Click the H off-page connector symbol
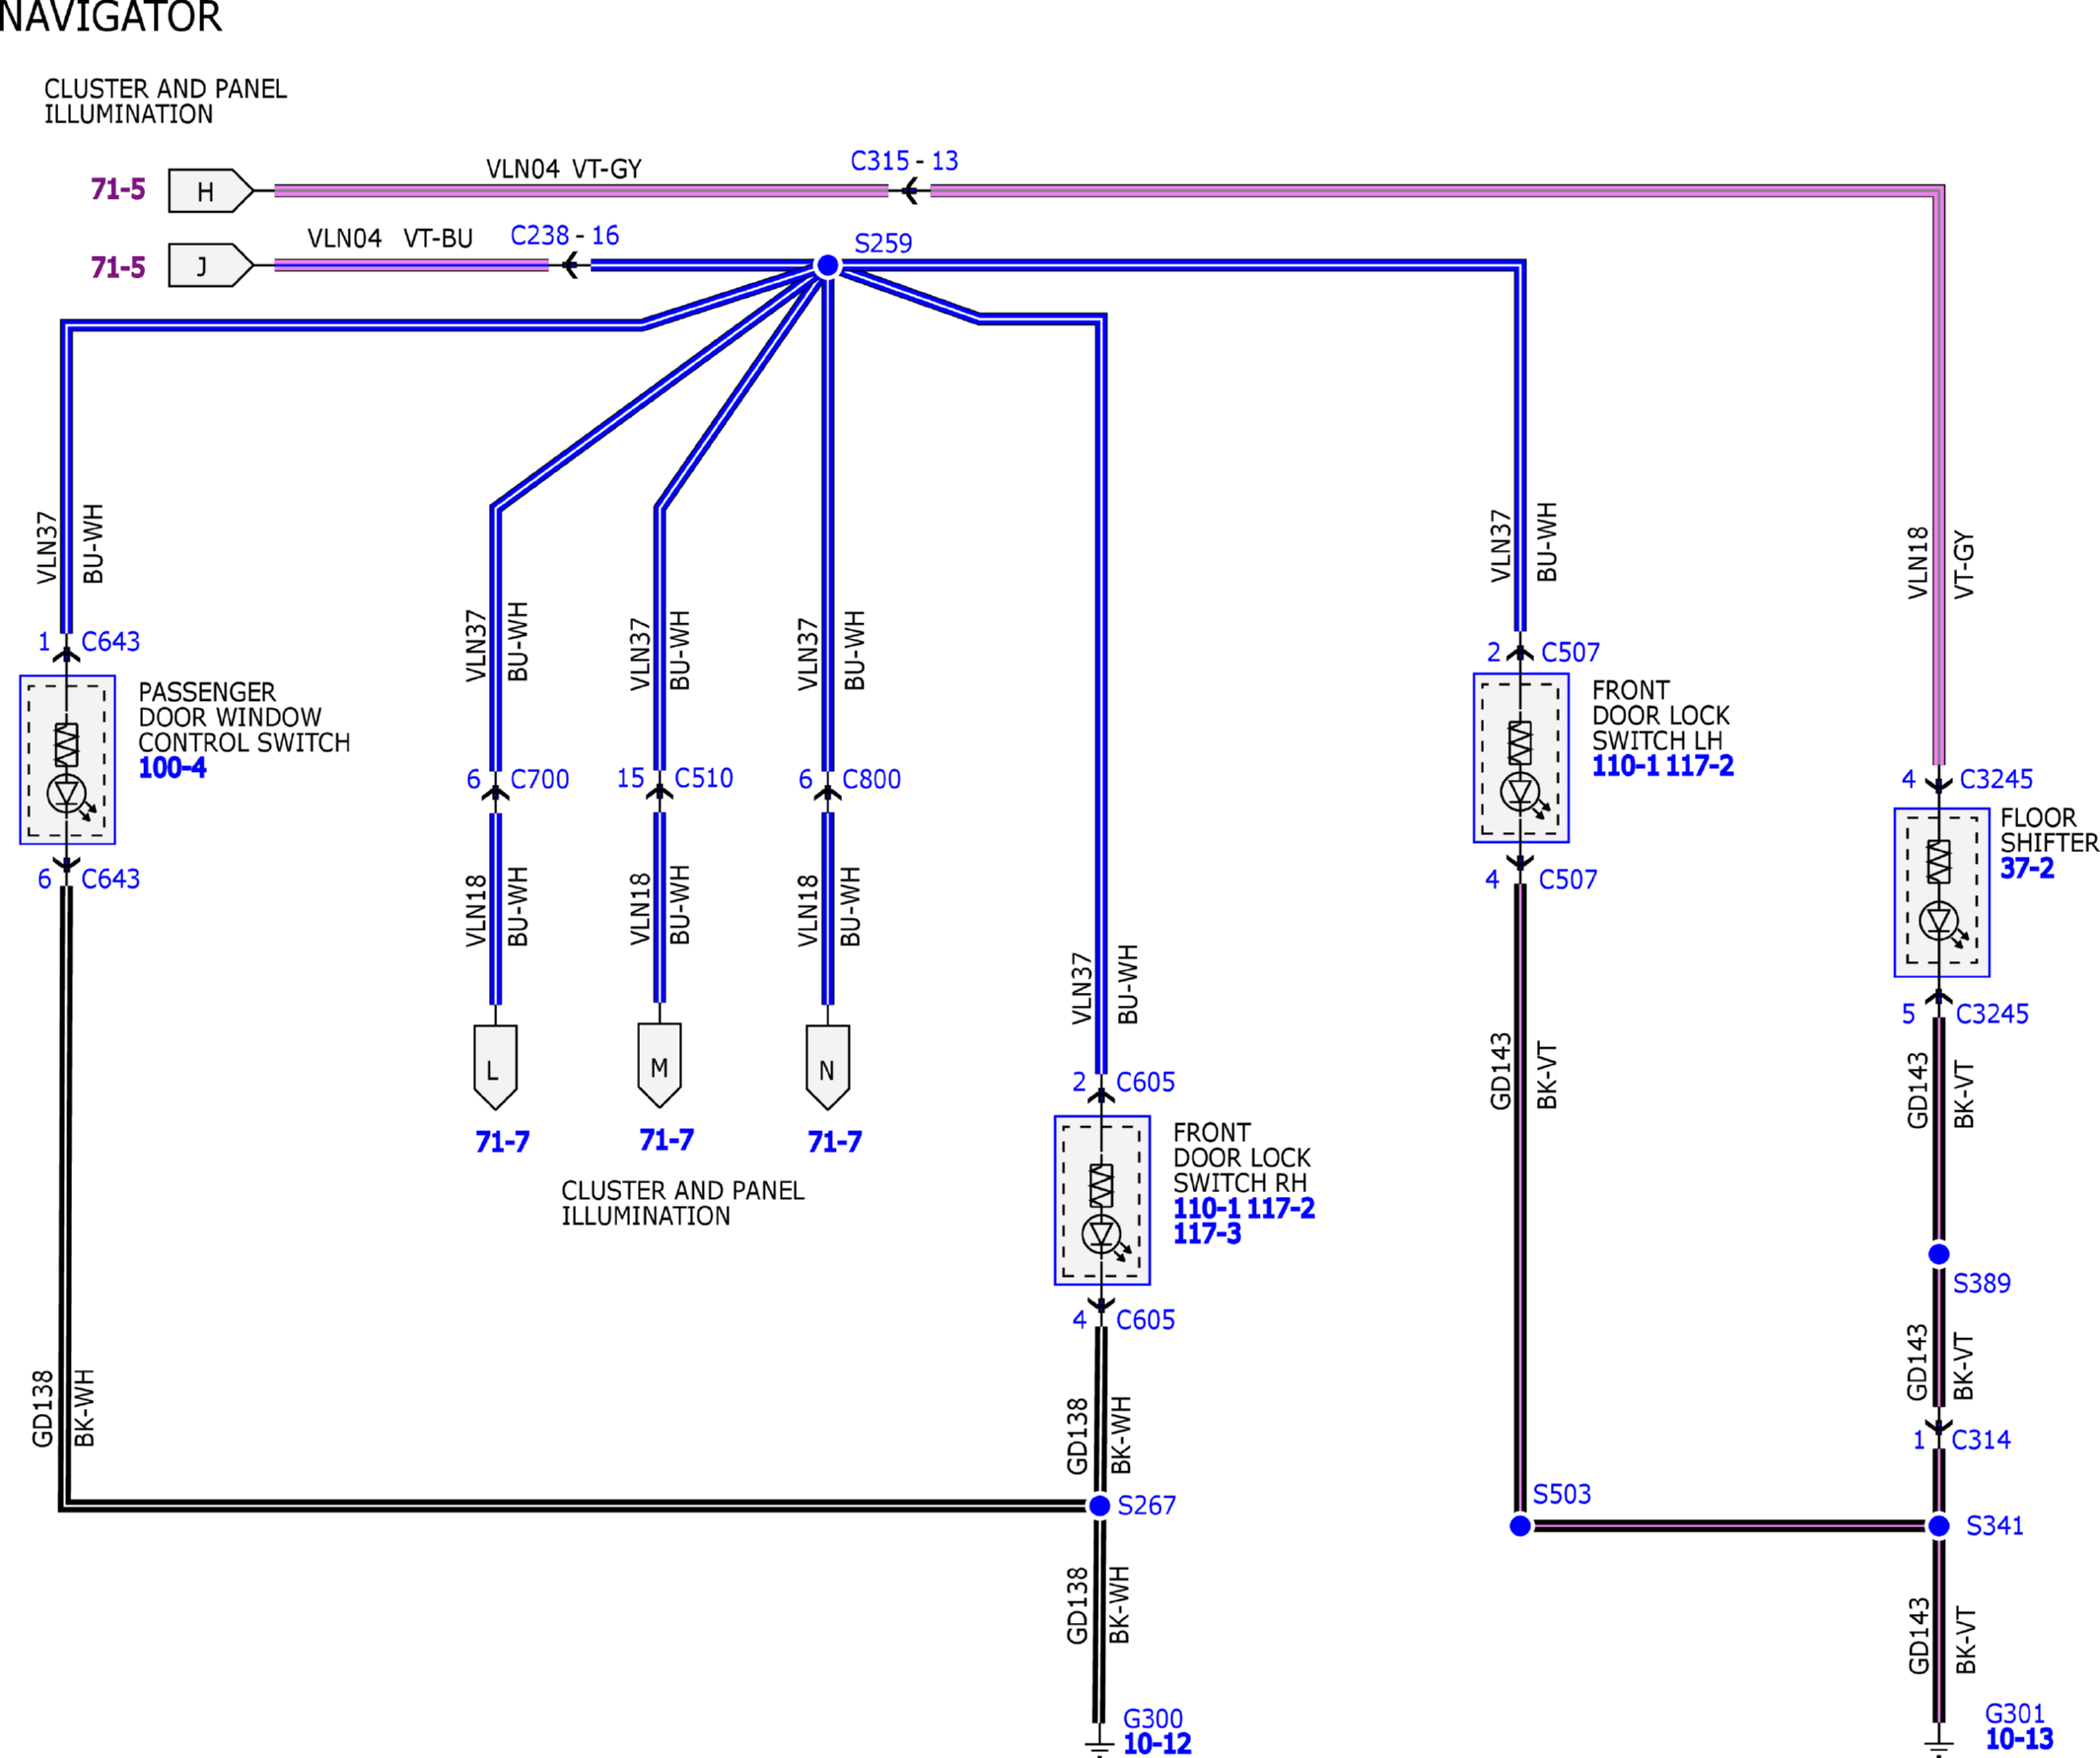The image size is (2100, 1758). tap(210, 191)
